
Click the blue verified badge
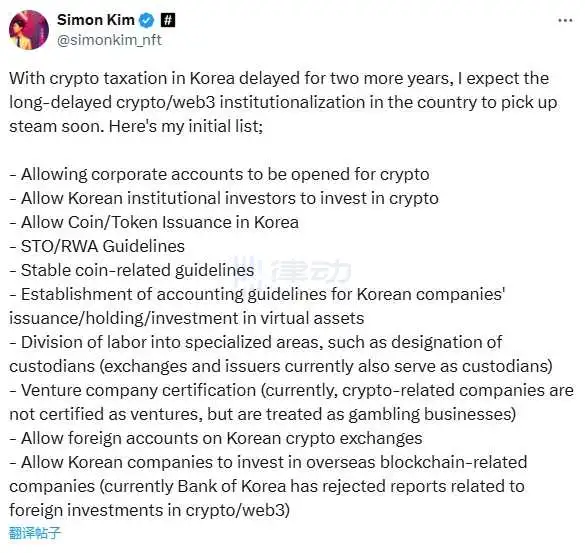tap(147, 20)
